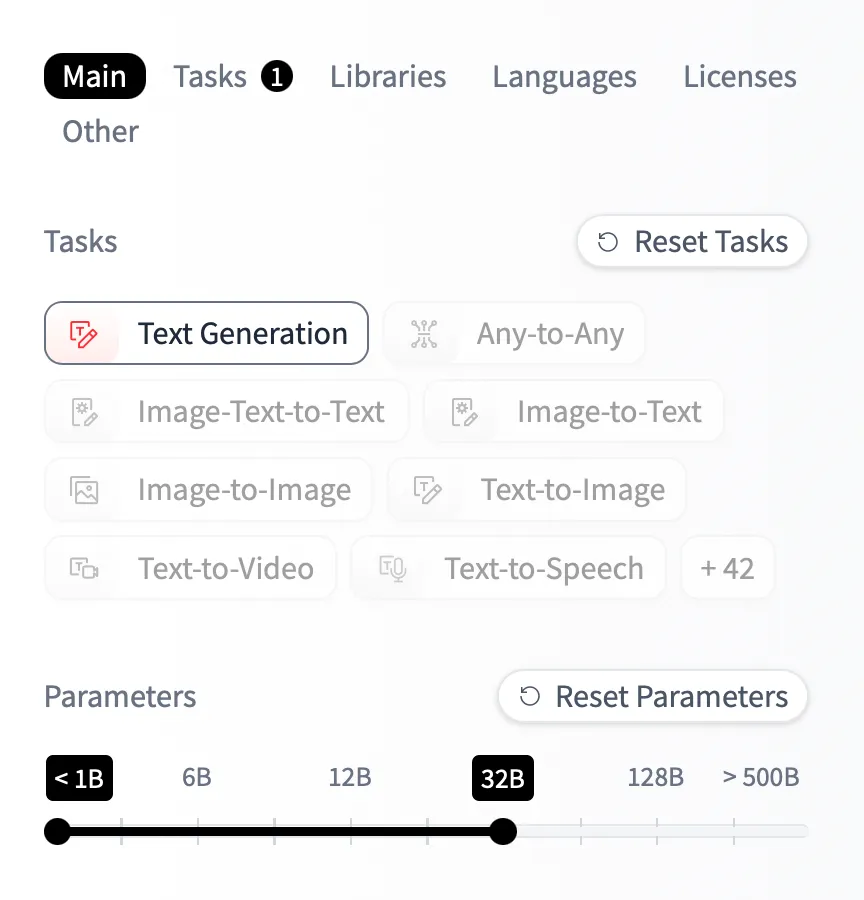
Task: Enable the Any-to-Any task filter
Action: point(549,334)
